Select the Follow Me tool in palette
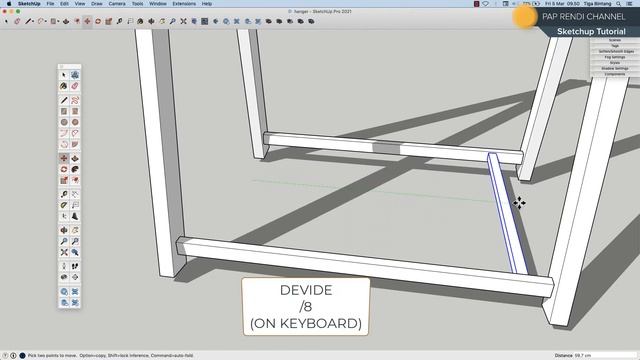Viewport: 640px width, 360px height. [75, 169]
